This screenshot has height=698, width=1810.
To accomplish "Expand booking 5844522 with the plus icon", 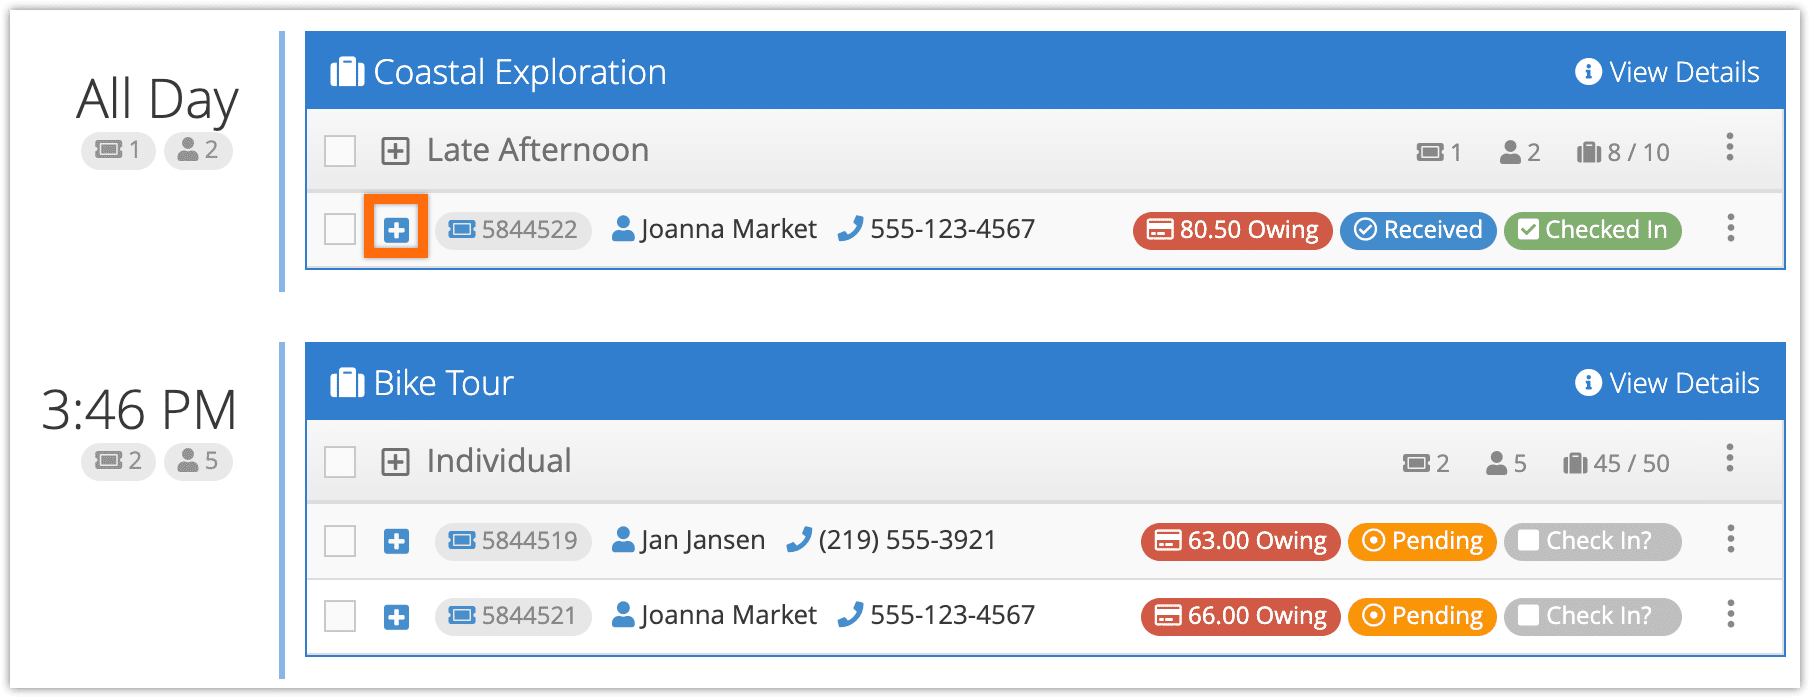I will [396, 230].
